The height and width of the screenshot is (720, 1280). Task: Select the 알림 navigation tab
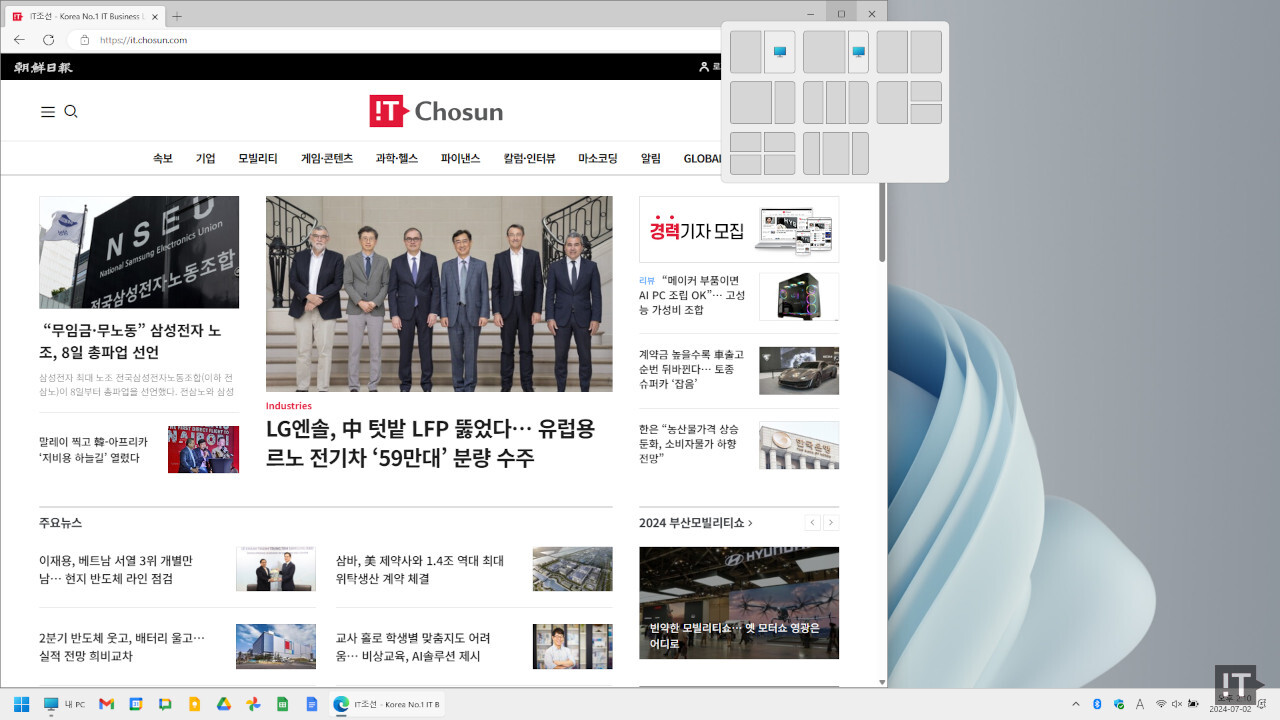coord(651,158)
